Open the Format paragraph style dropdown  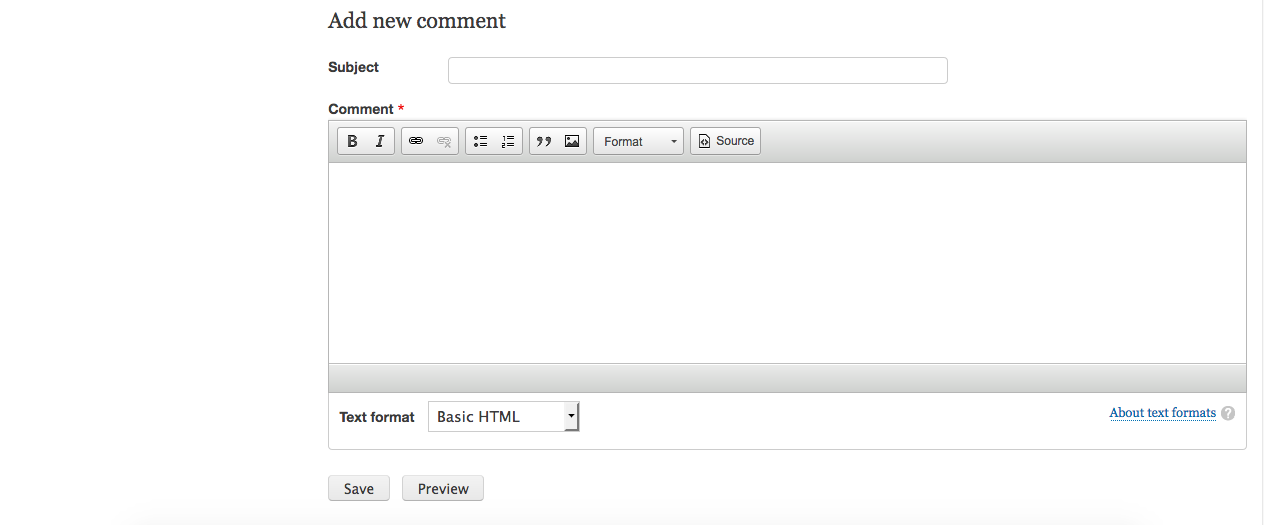[x=639, y=141]
